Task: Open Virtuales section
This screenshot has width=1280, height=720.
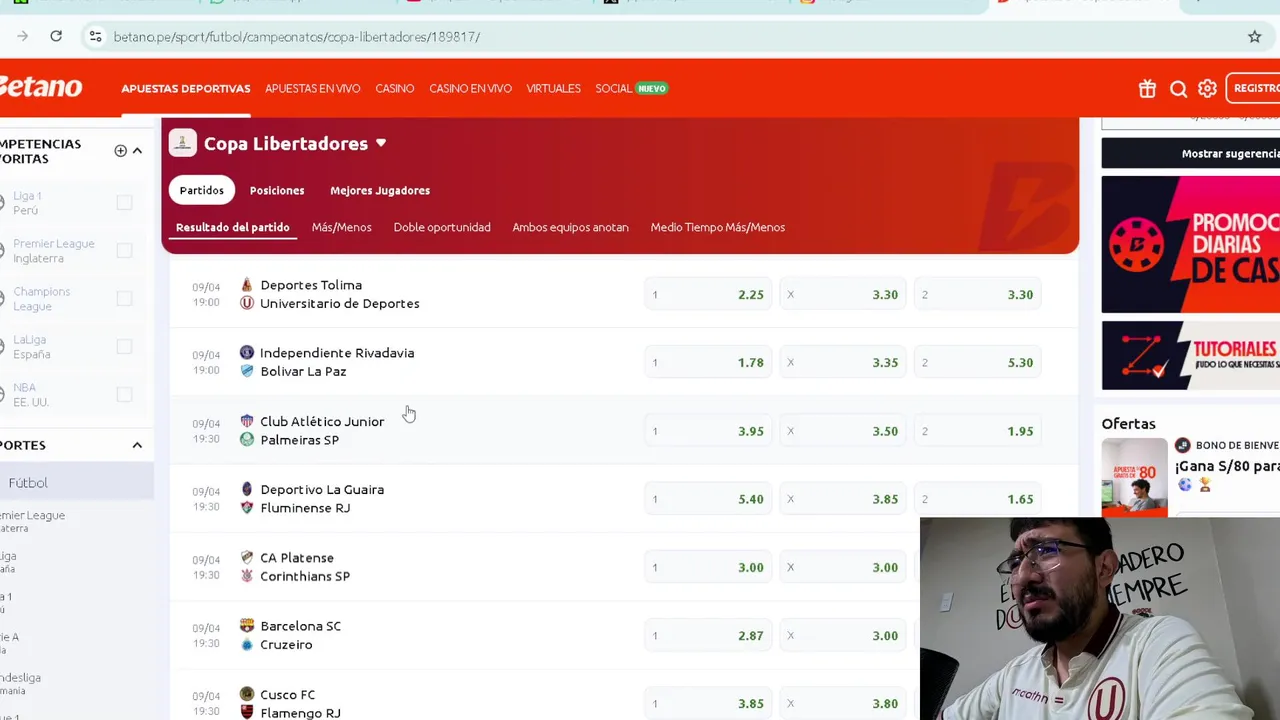Action: pos(553,89)
